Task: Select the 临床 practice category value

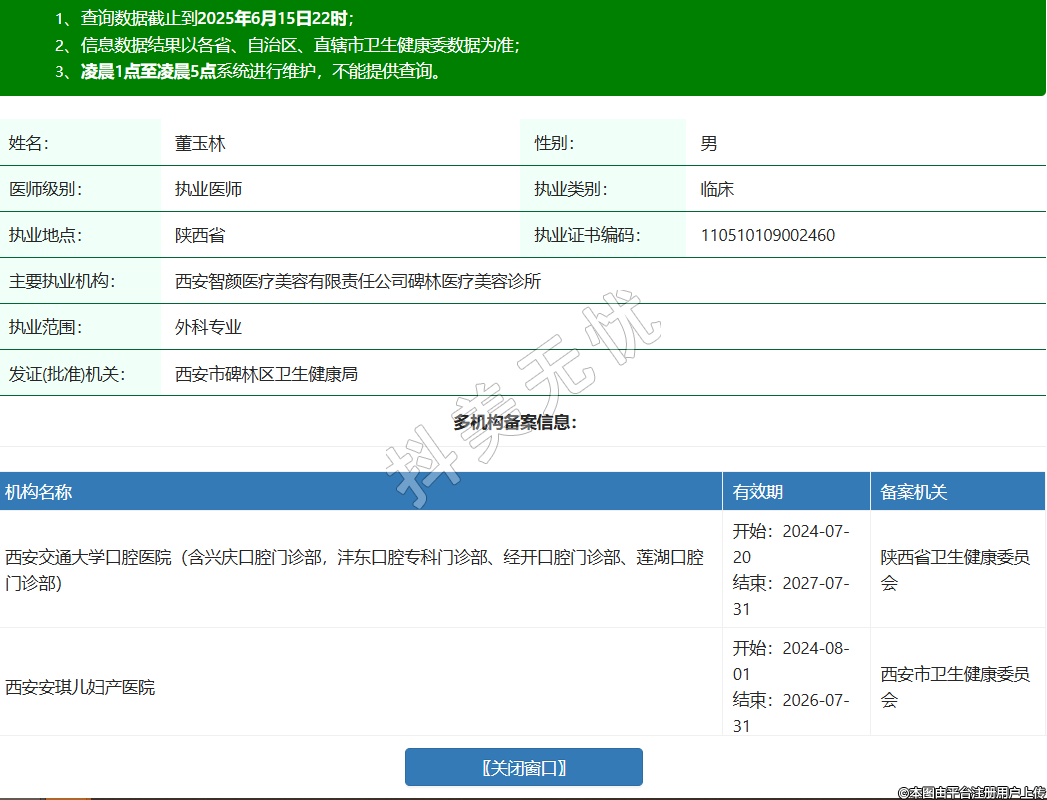Action: tap(717, 190)
